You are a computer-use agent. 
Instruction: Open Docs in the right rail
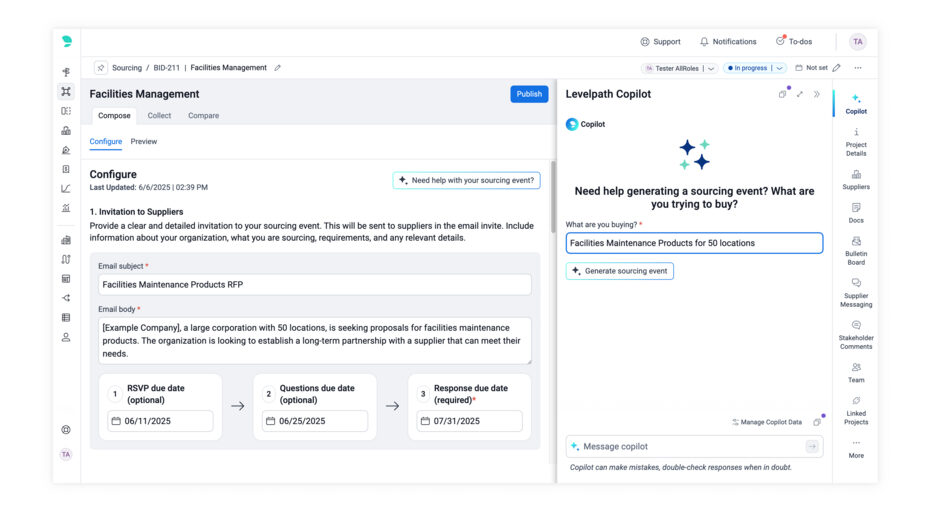point(856,213)
